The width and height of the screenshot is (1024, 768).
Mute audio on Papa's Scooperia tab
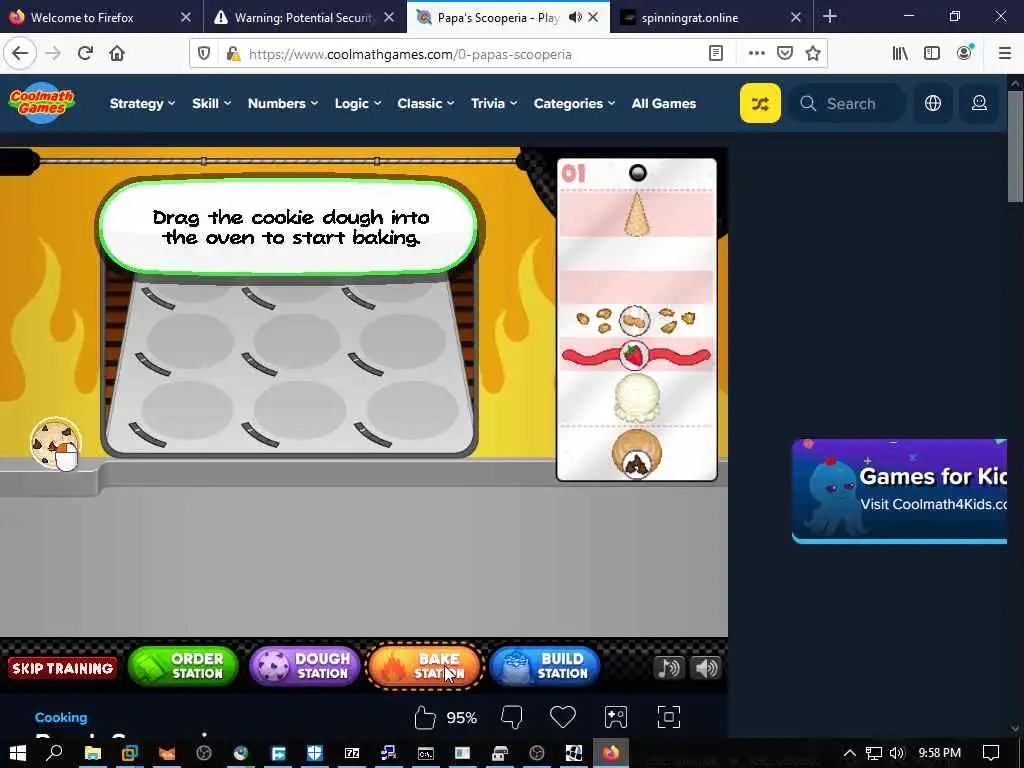pos(575,18)
